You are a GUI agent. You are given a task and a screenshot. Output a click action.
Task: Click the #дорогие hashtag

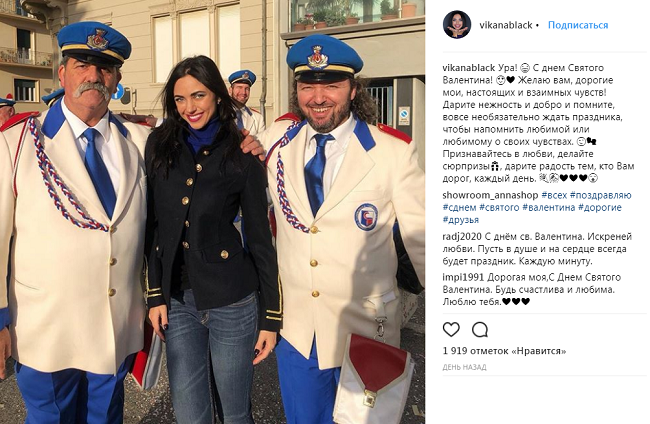coord(600,207)
